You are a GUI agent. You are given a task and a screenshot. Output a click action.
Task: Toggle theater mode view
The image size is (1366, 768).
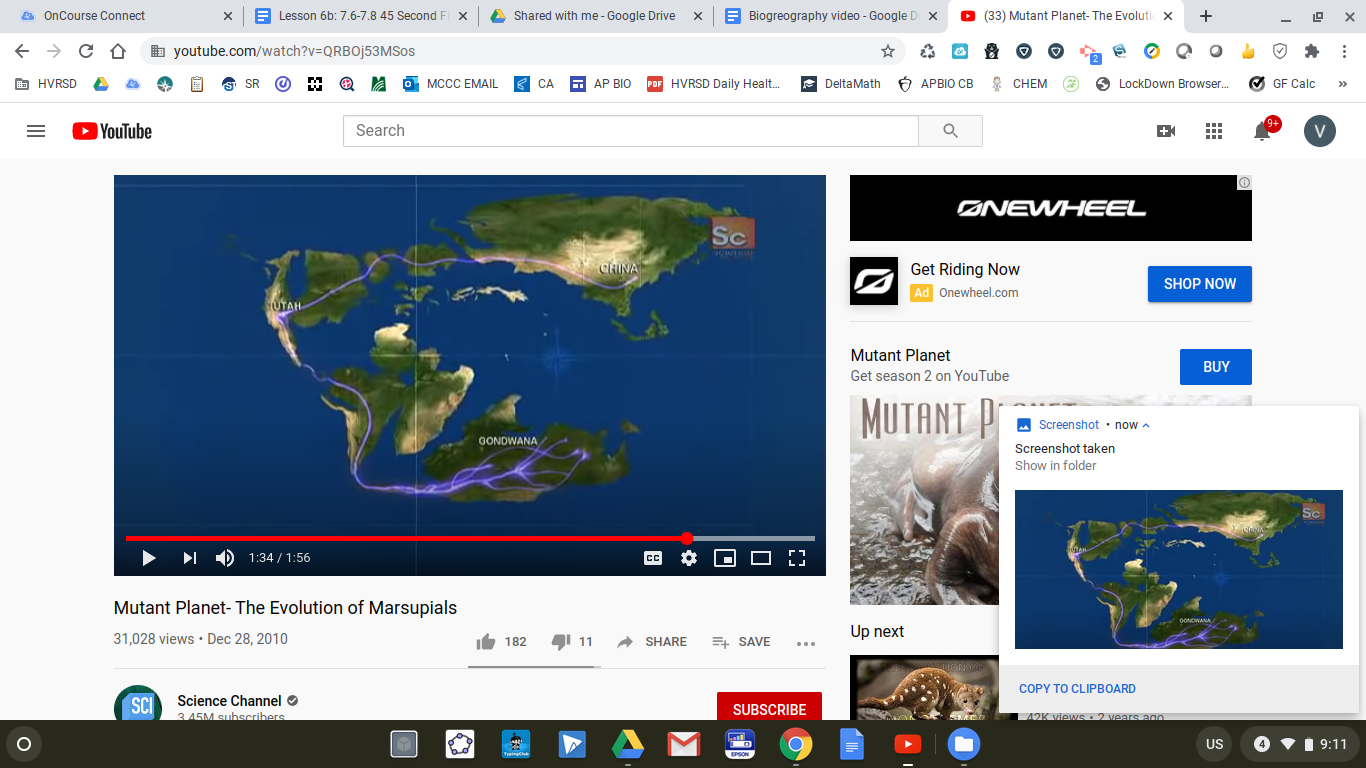[761, 558]
